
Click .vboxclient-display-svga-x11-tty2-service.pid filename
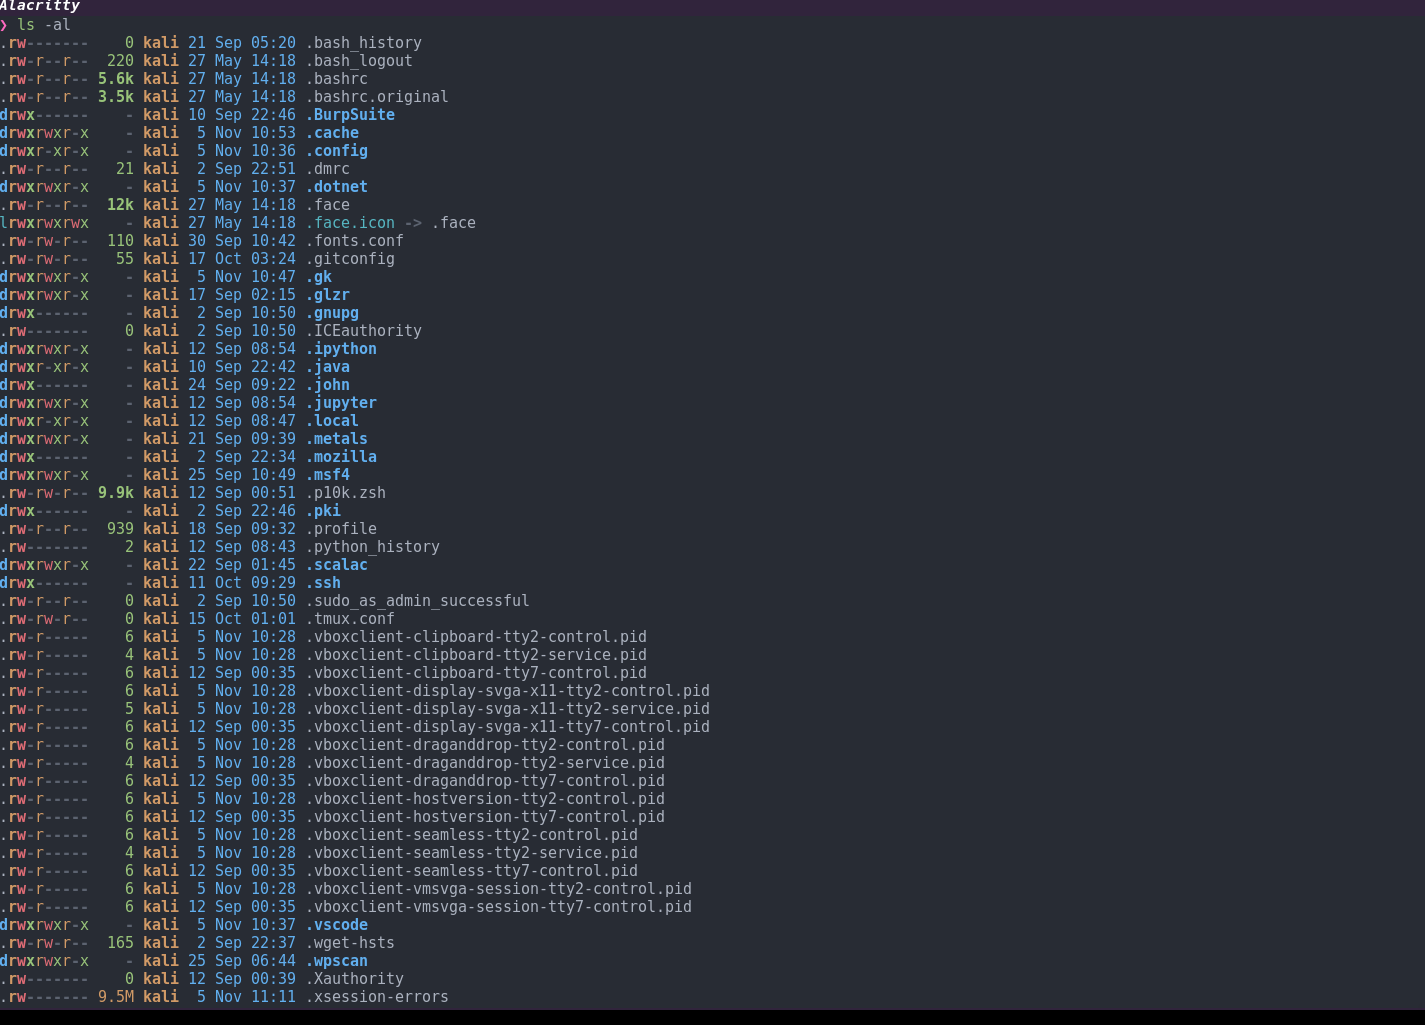[x=508, y=709]
